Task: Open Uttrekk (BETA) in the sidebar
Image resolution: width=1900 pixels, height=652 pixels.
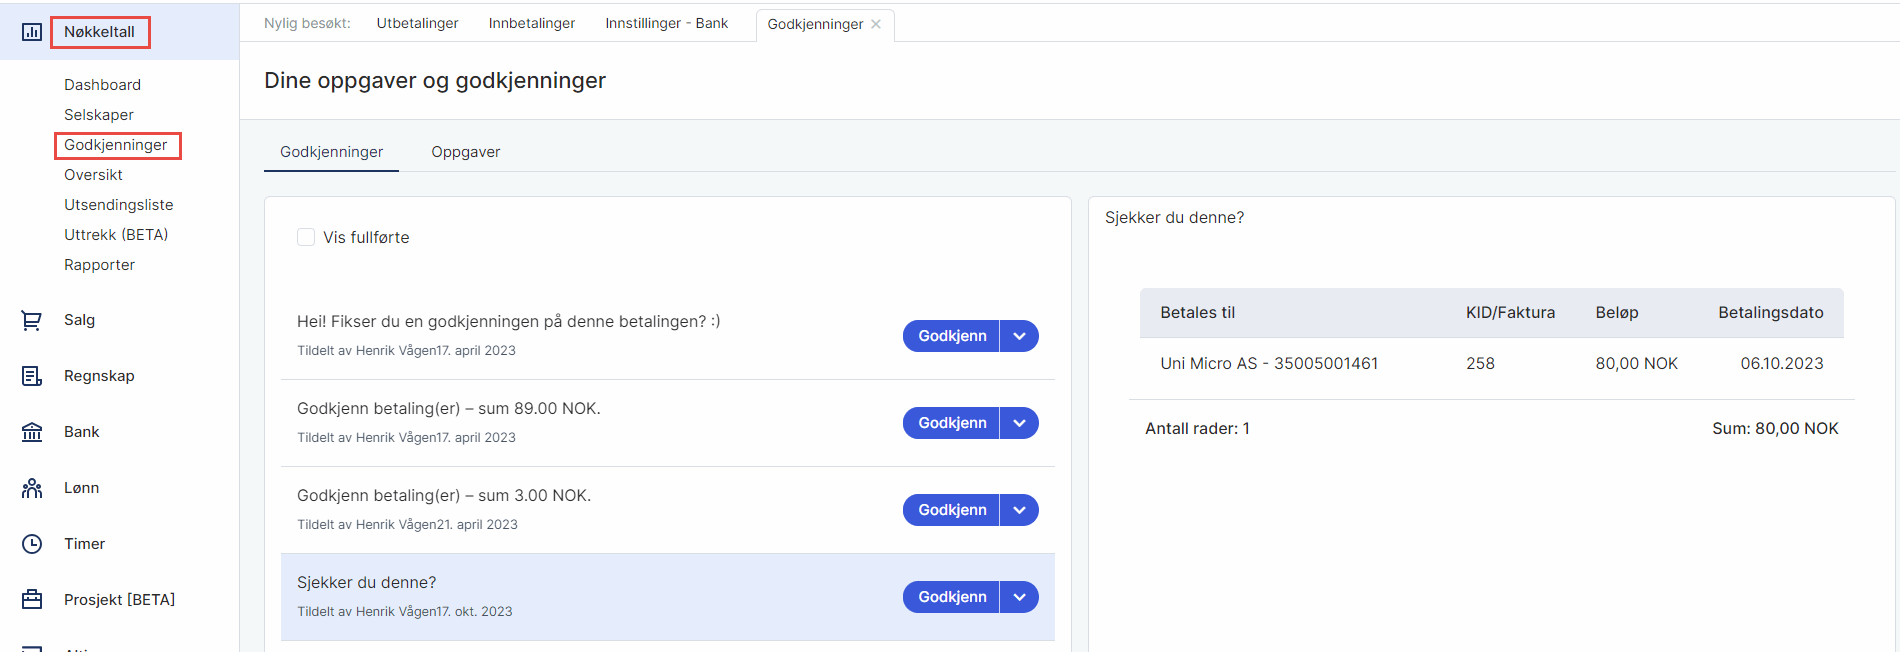Action: (x=116, y=235)
